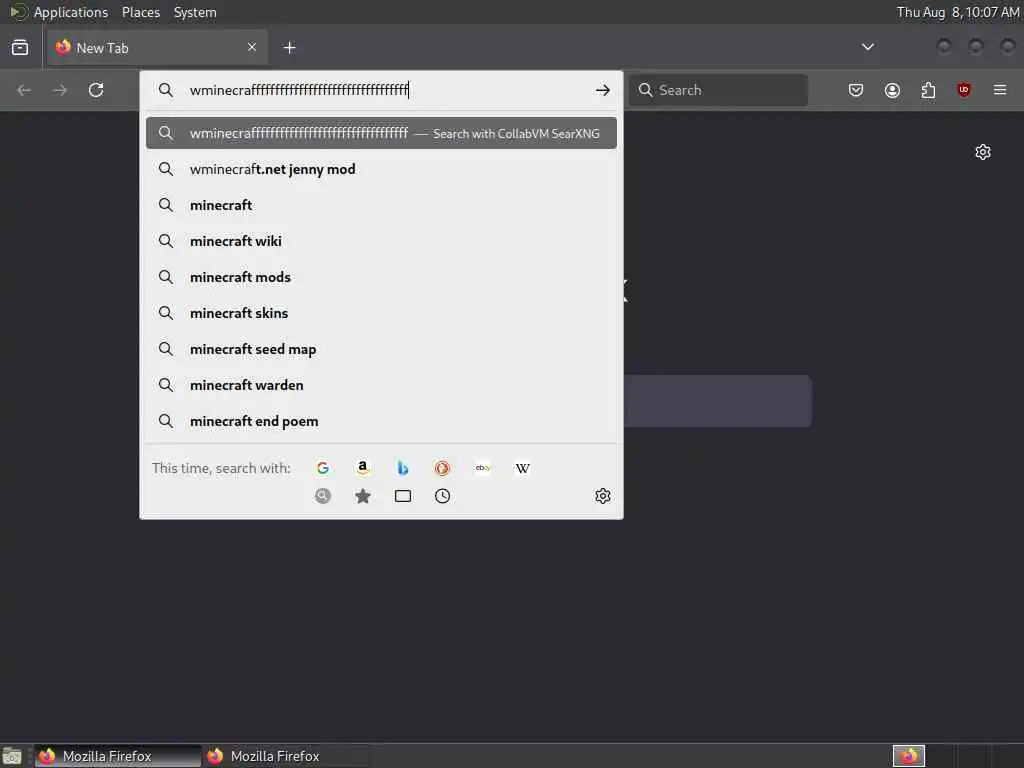Screen dimensions: 1024x768
Task: Open the Firefox account menu
Action: [892, 90]
